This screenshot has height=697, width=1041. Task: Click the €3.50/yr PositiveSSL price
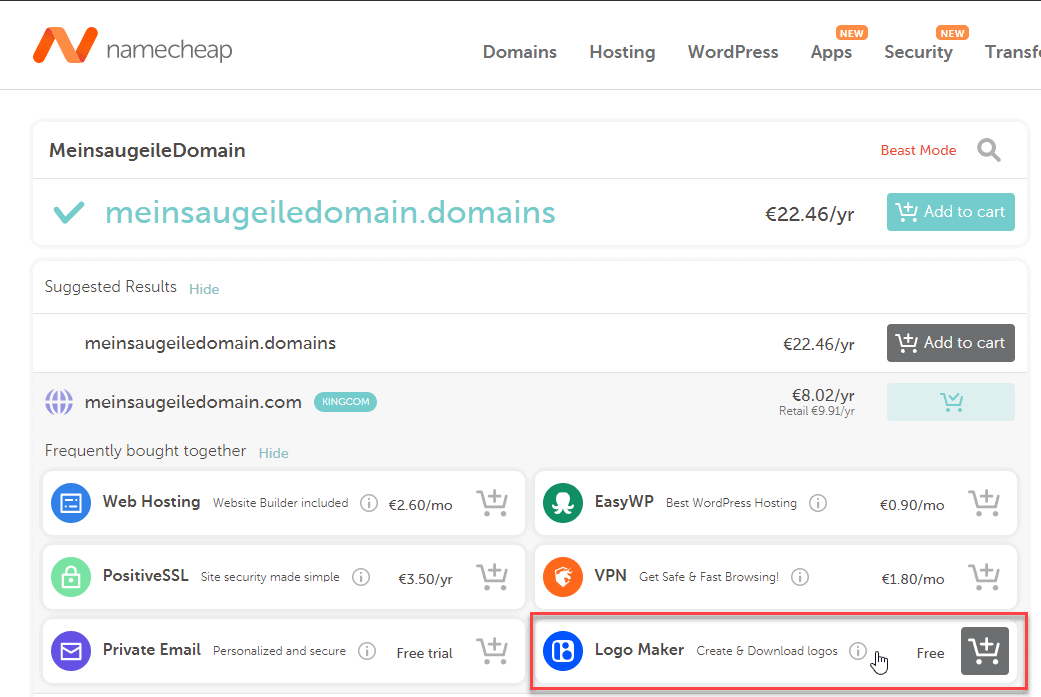pos(425,579)
